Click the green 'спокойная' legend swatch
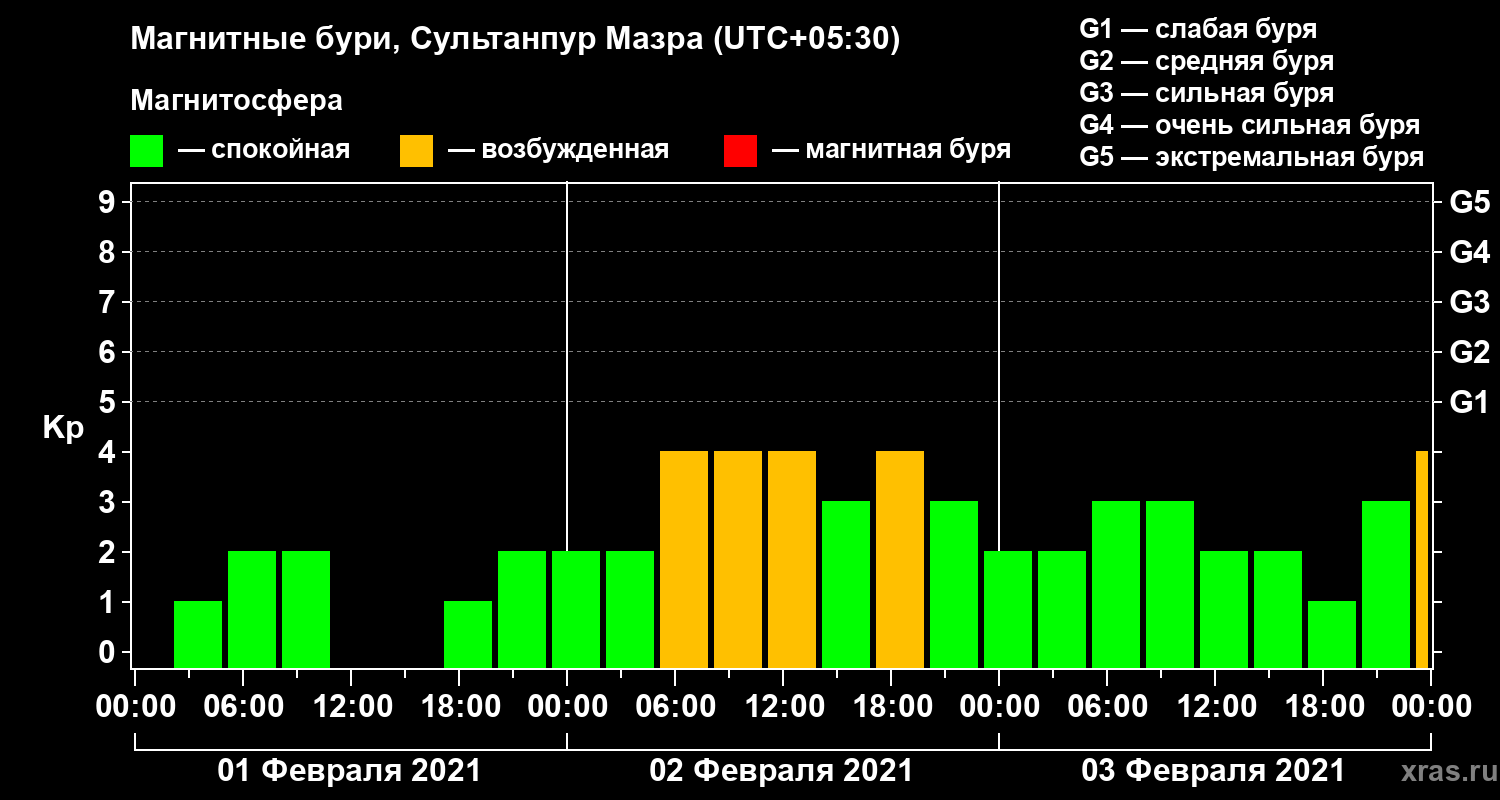The width and height of the screenshot is (1500, 800). (146, 151)
